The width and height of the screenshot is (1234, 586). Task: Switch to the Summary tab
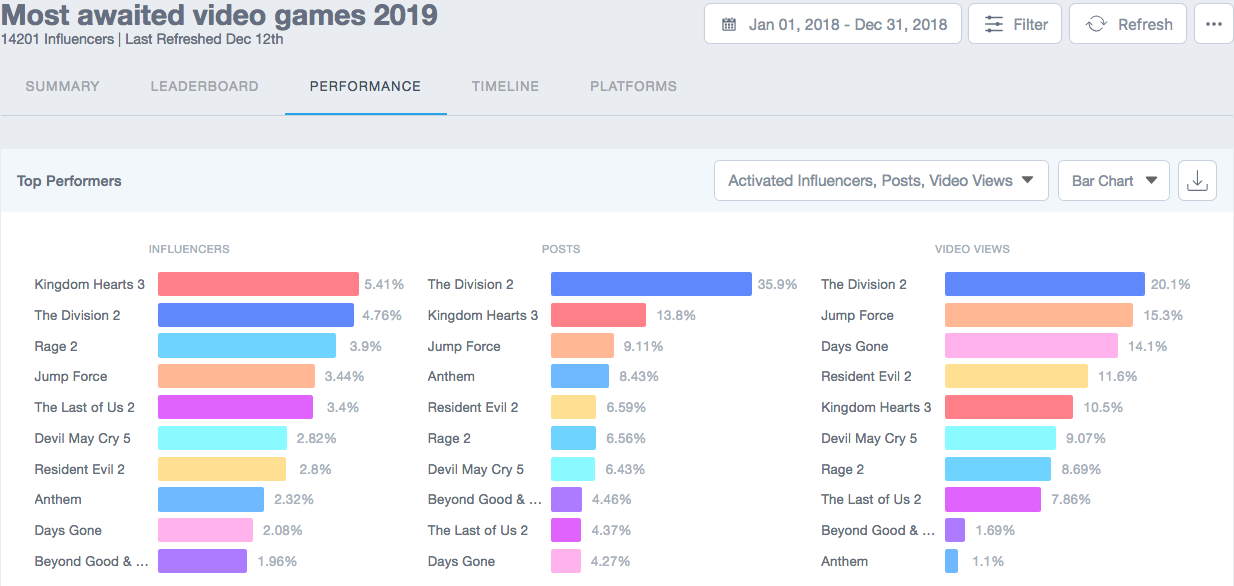[x=62, y=86]
